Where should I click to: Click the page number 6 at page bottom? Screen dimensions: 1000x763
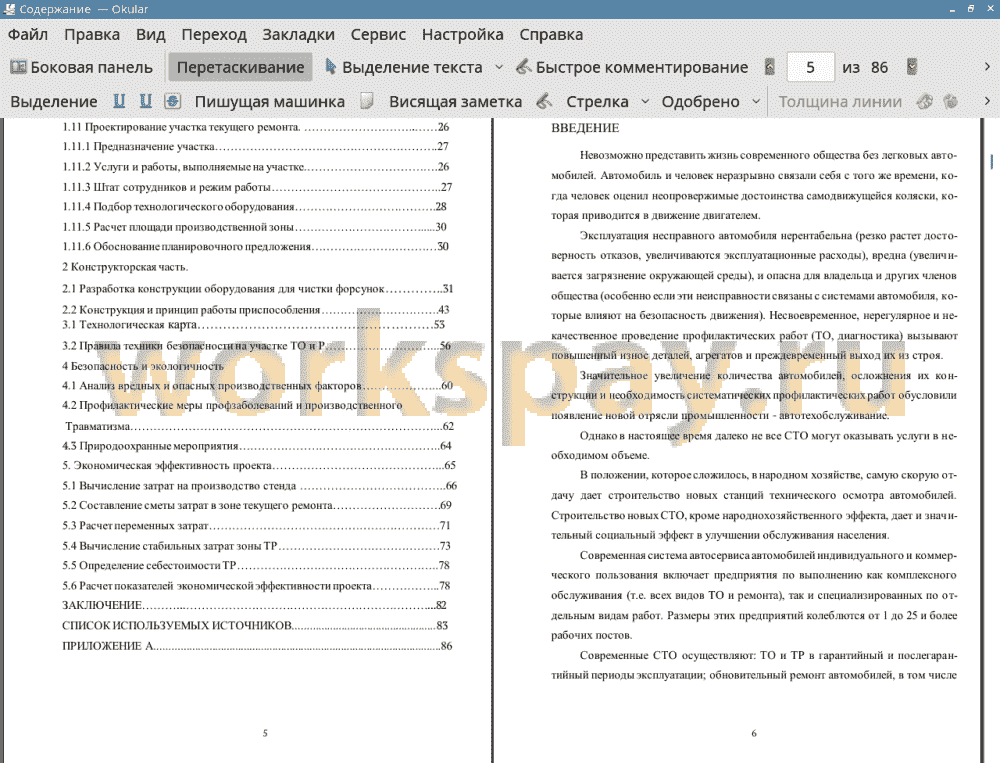[x=754, y=734]
